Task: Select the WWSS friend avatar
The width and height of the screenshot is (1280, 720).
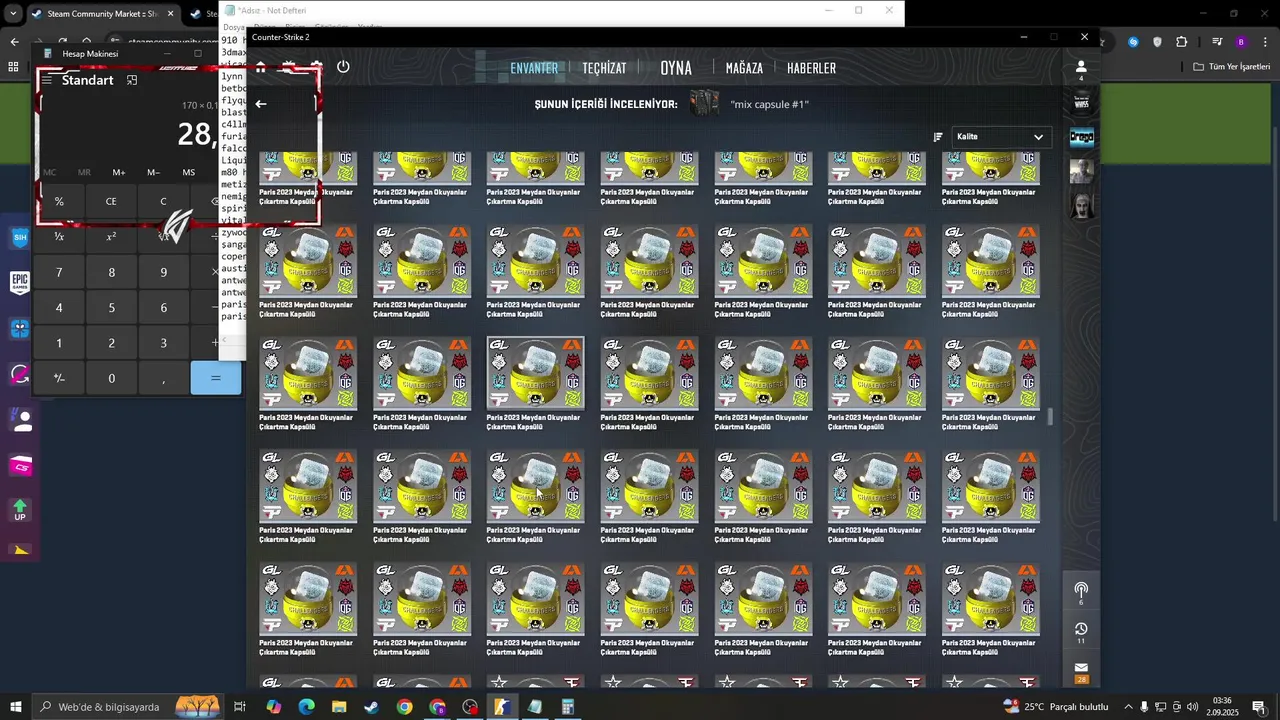Action: [x=1082, y=102]
